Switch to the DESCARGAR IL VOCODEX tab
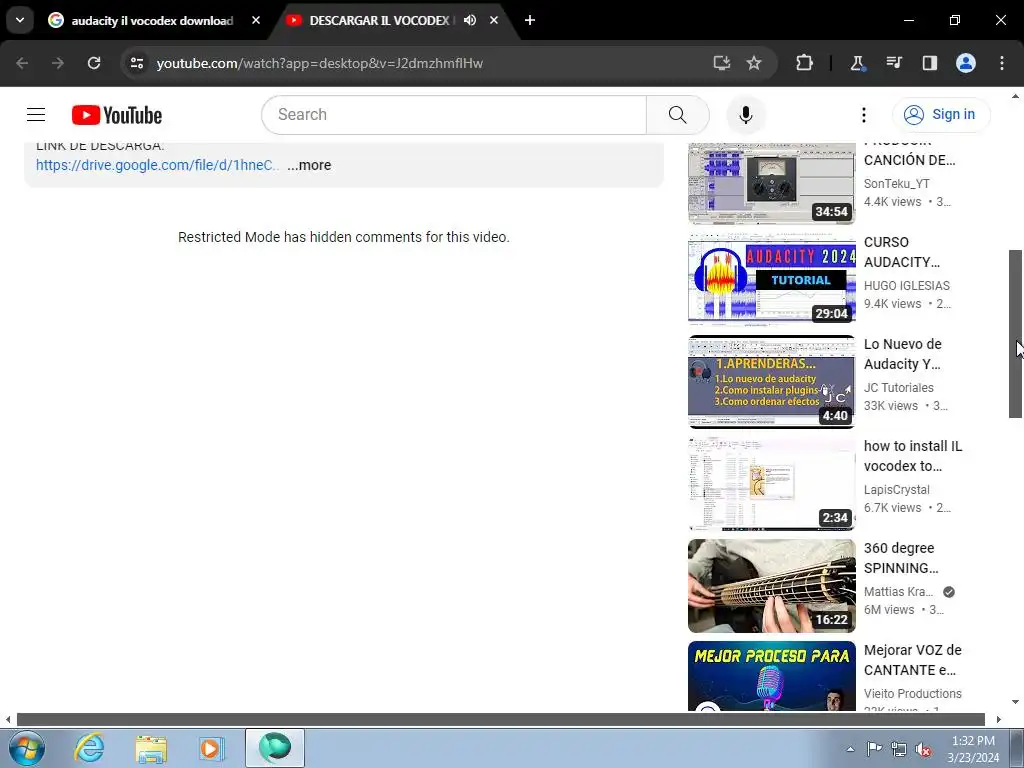This screenshot has height=768, width=1024. 379,20
